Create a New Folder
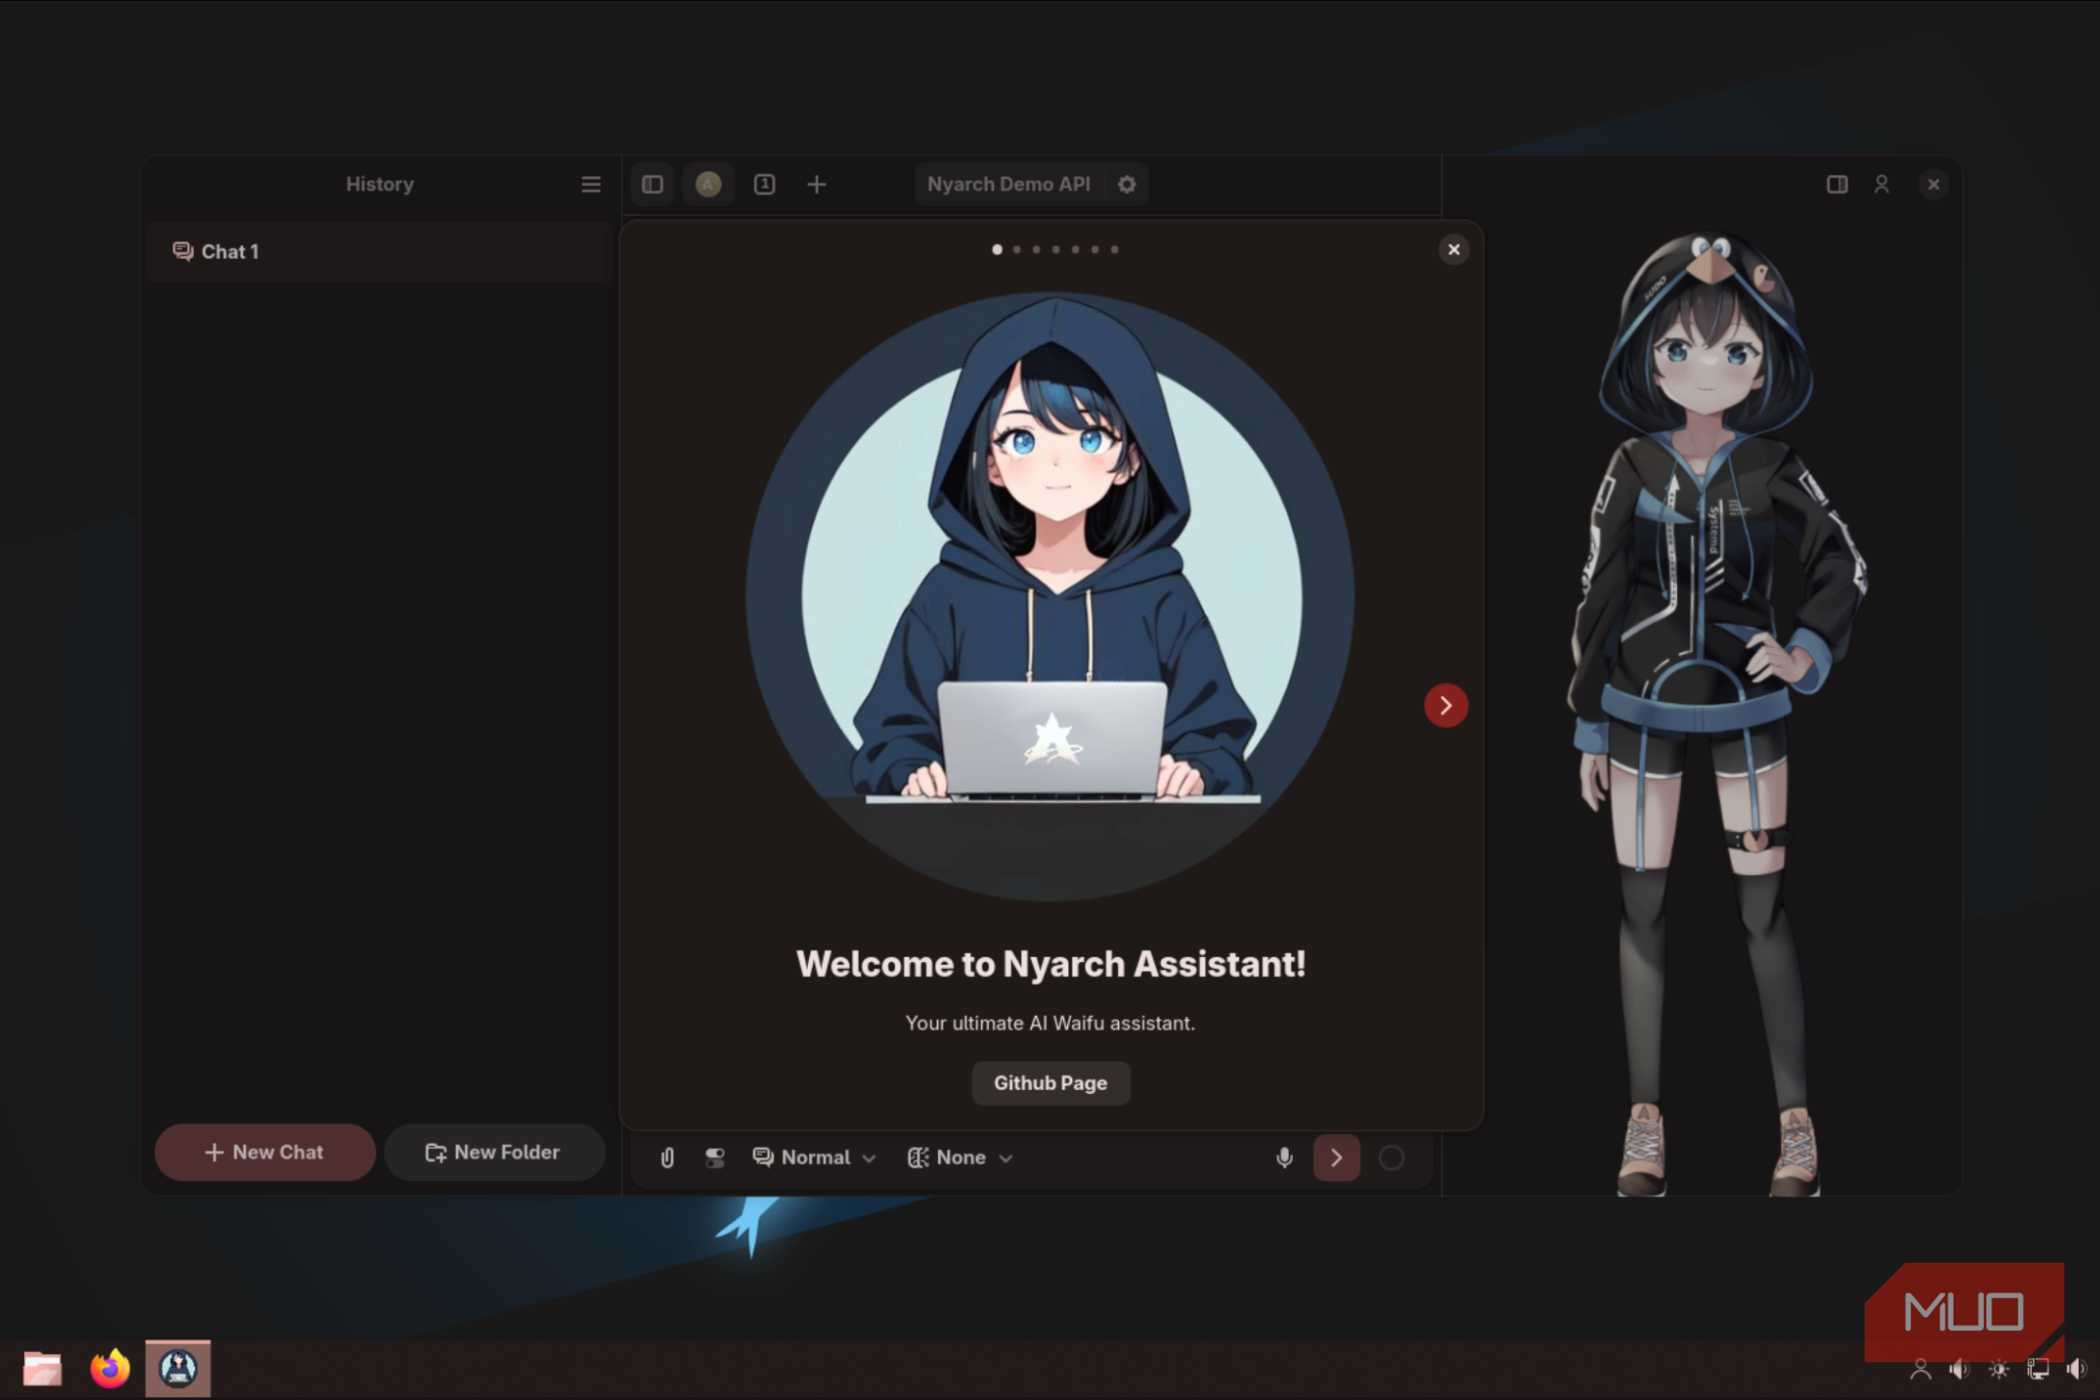Viewport: 2100px width, 1400px height. coord(494,1152)
